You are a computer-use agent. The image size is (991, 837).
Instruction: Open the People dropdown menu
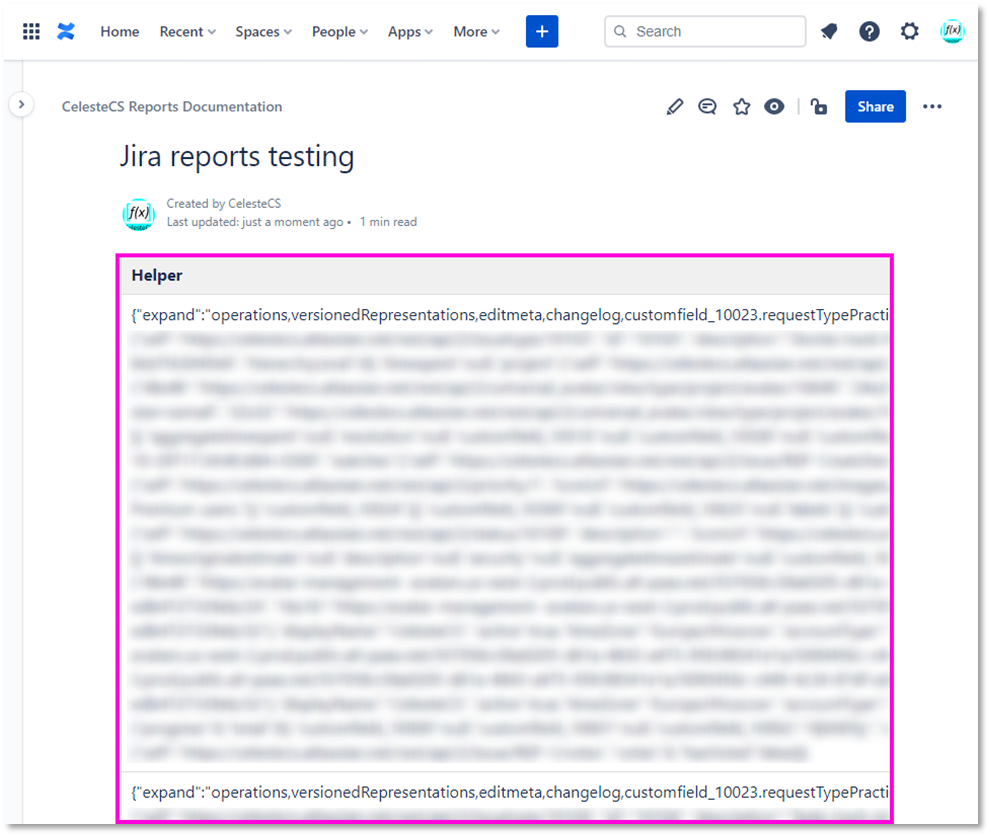point(339,32)
